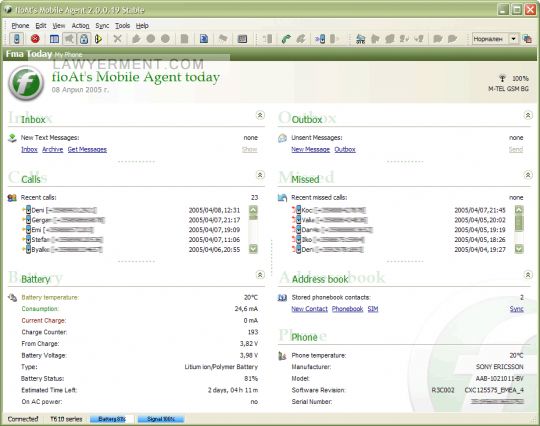Click the Signal 100% status bar indicator
Viewport: 540px width, 426px height.
161,419
